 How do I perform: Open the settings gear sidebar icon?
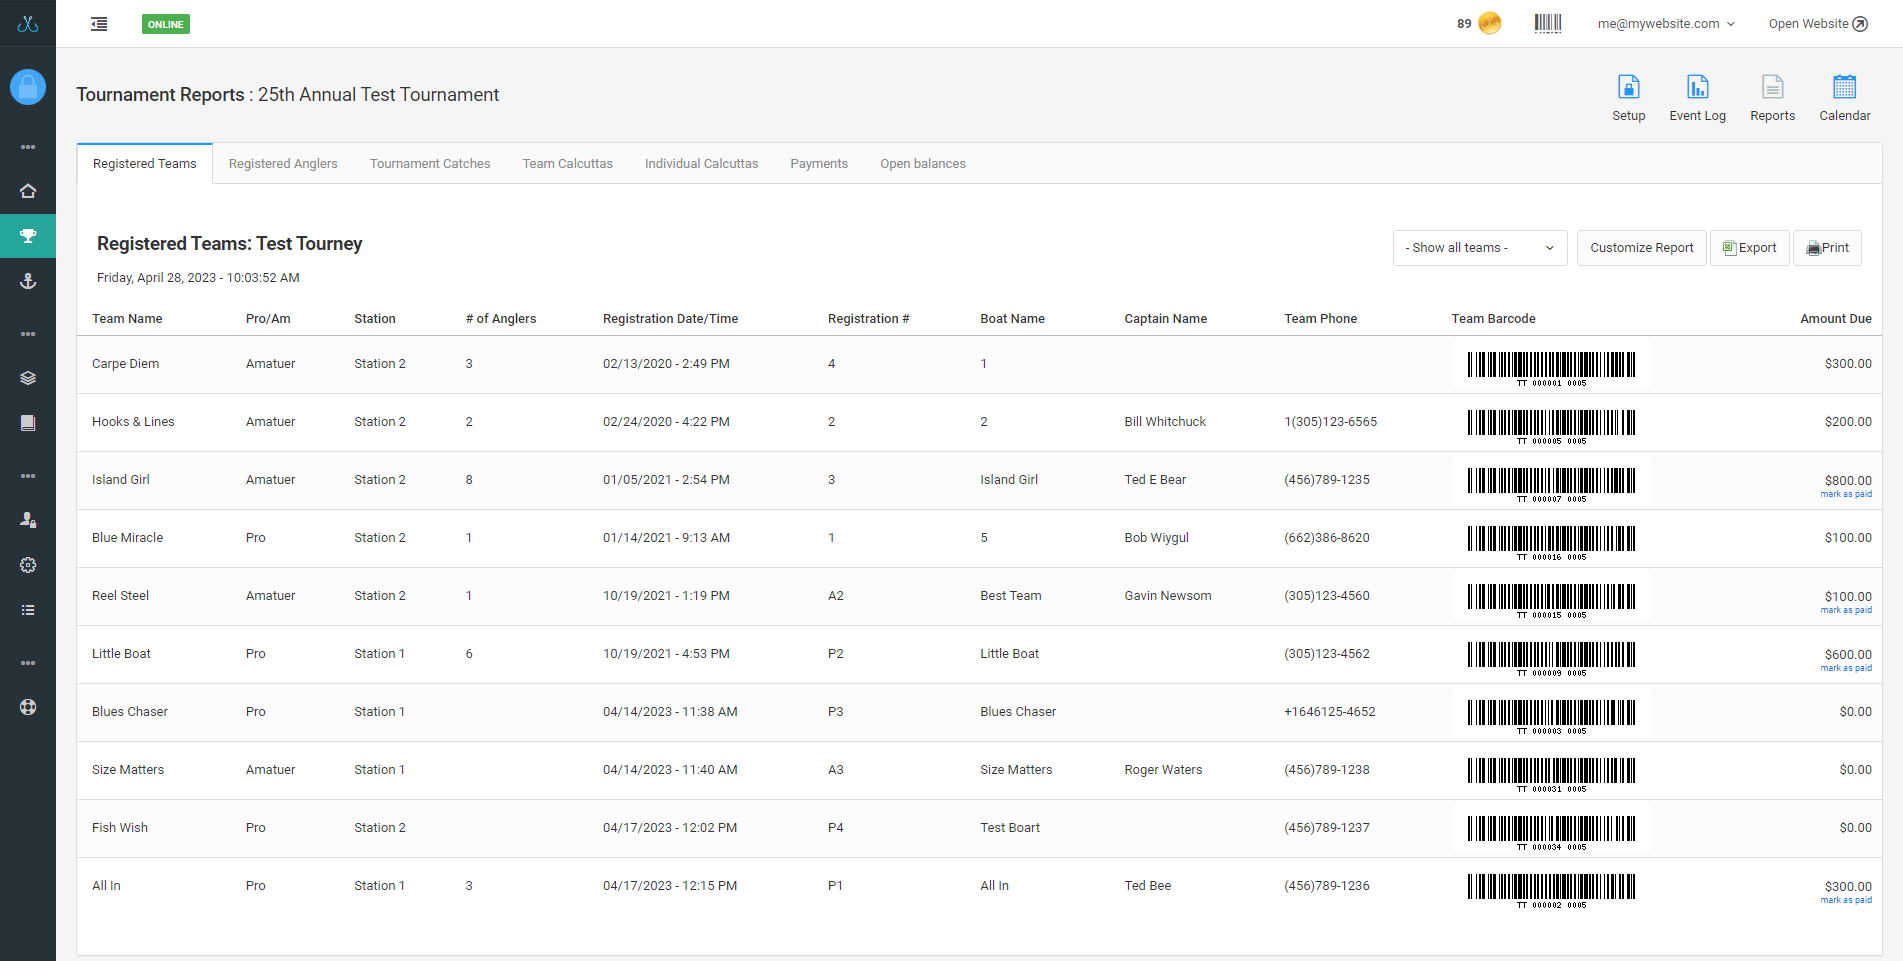coord(28,565)
